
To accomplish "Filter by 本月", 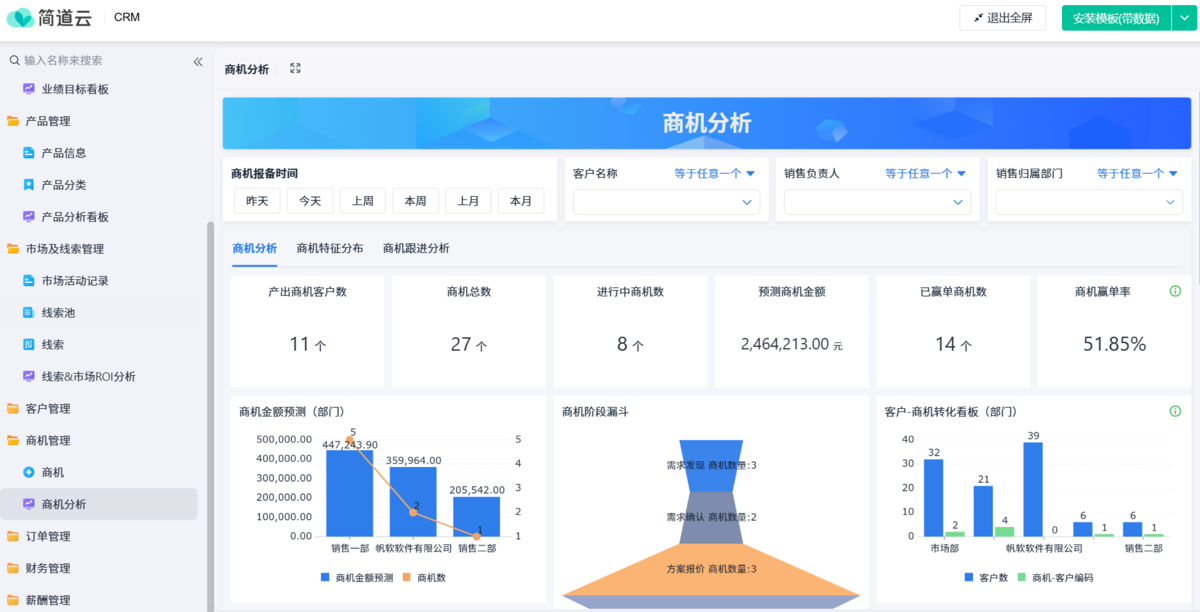I will (x=521, y=201).
